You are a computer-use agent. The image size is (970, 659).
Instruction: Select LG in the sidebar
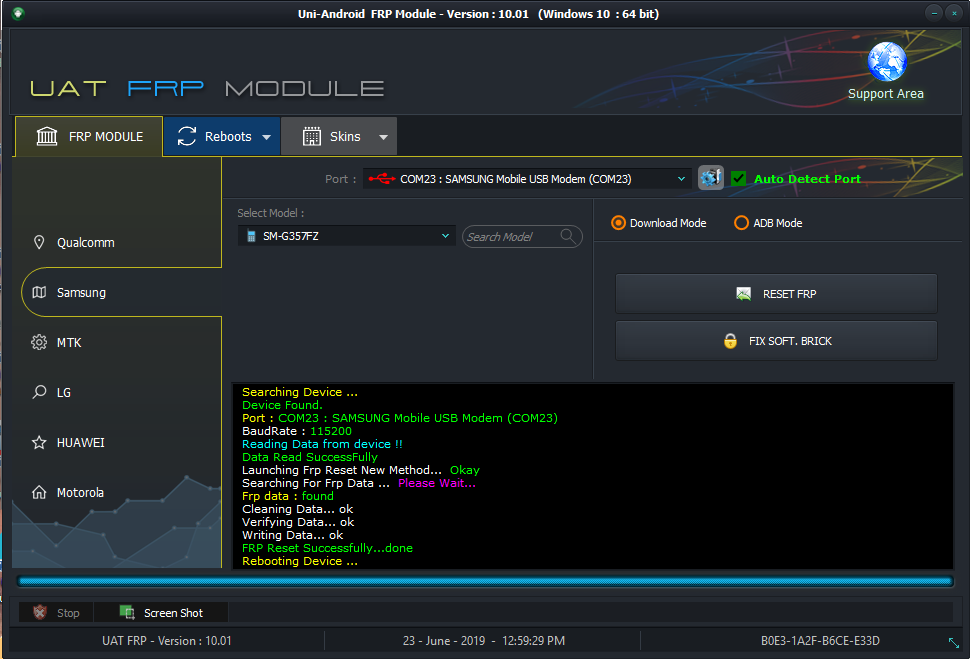point(117,392)
